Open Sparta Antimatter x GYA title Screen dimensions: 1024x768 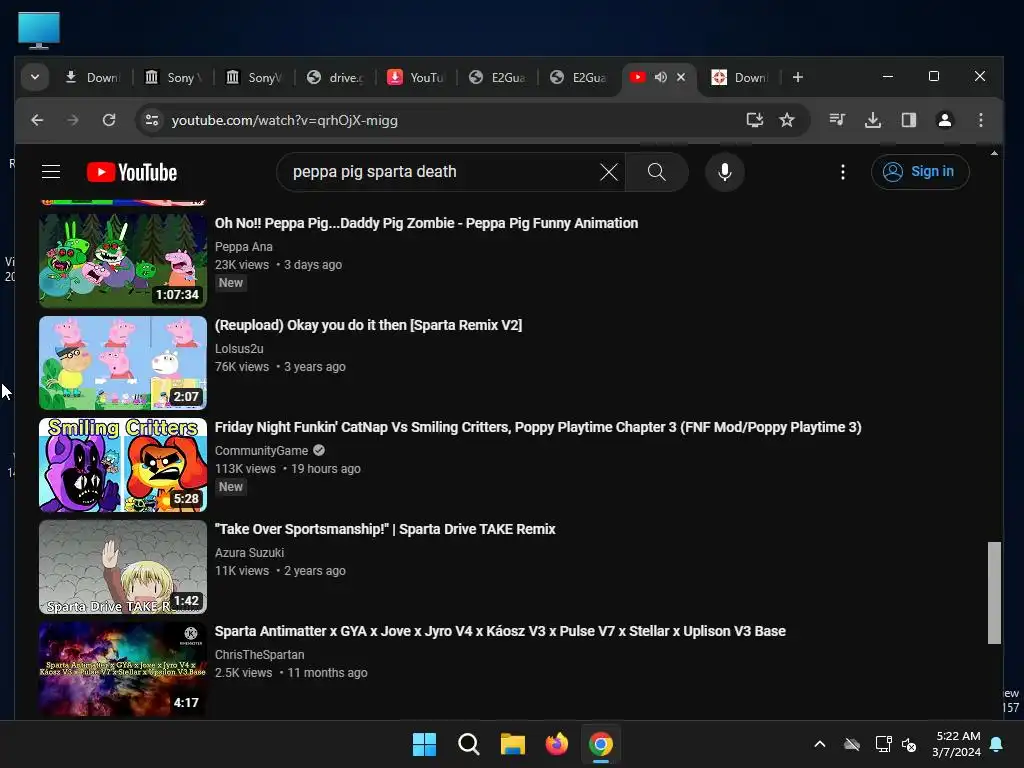(x=500, y=631)
